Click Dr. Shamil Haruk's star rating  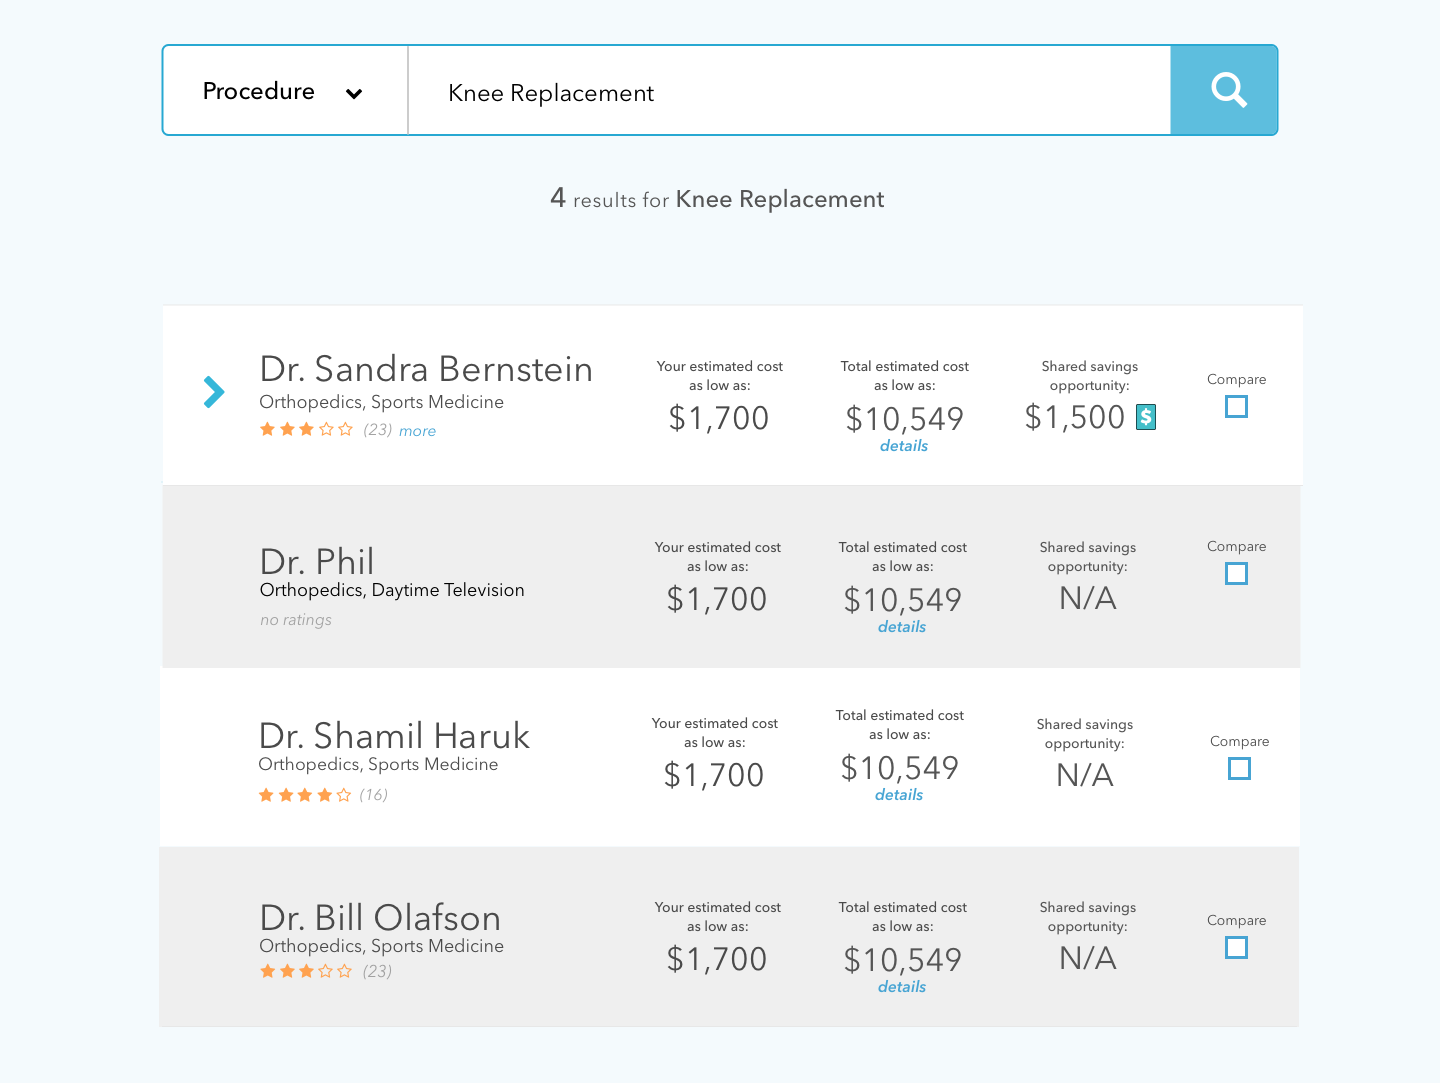click(305, 795)
